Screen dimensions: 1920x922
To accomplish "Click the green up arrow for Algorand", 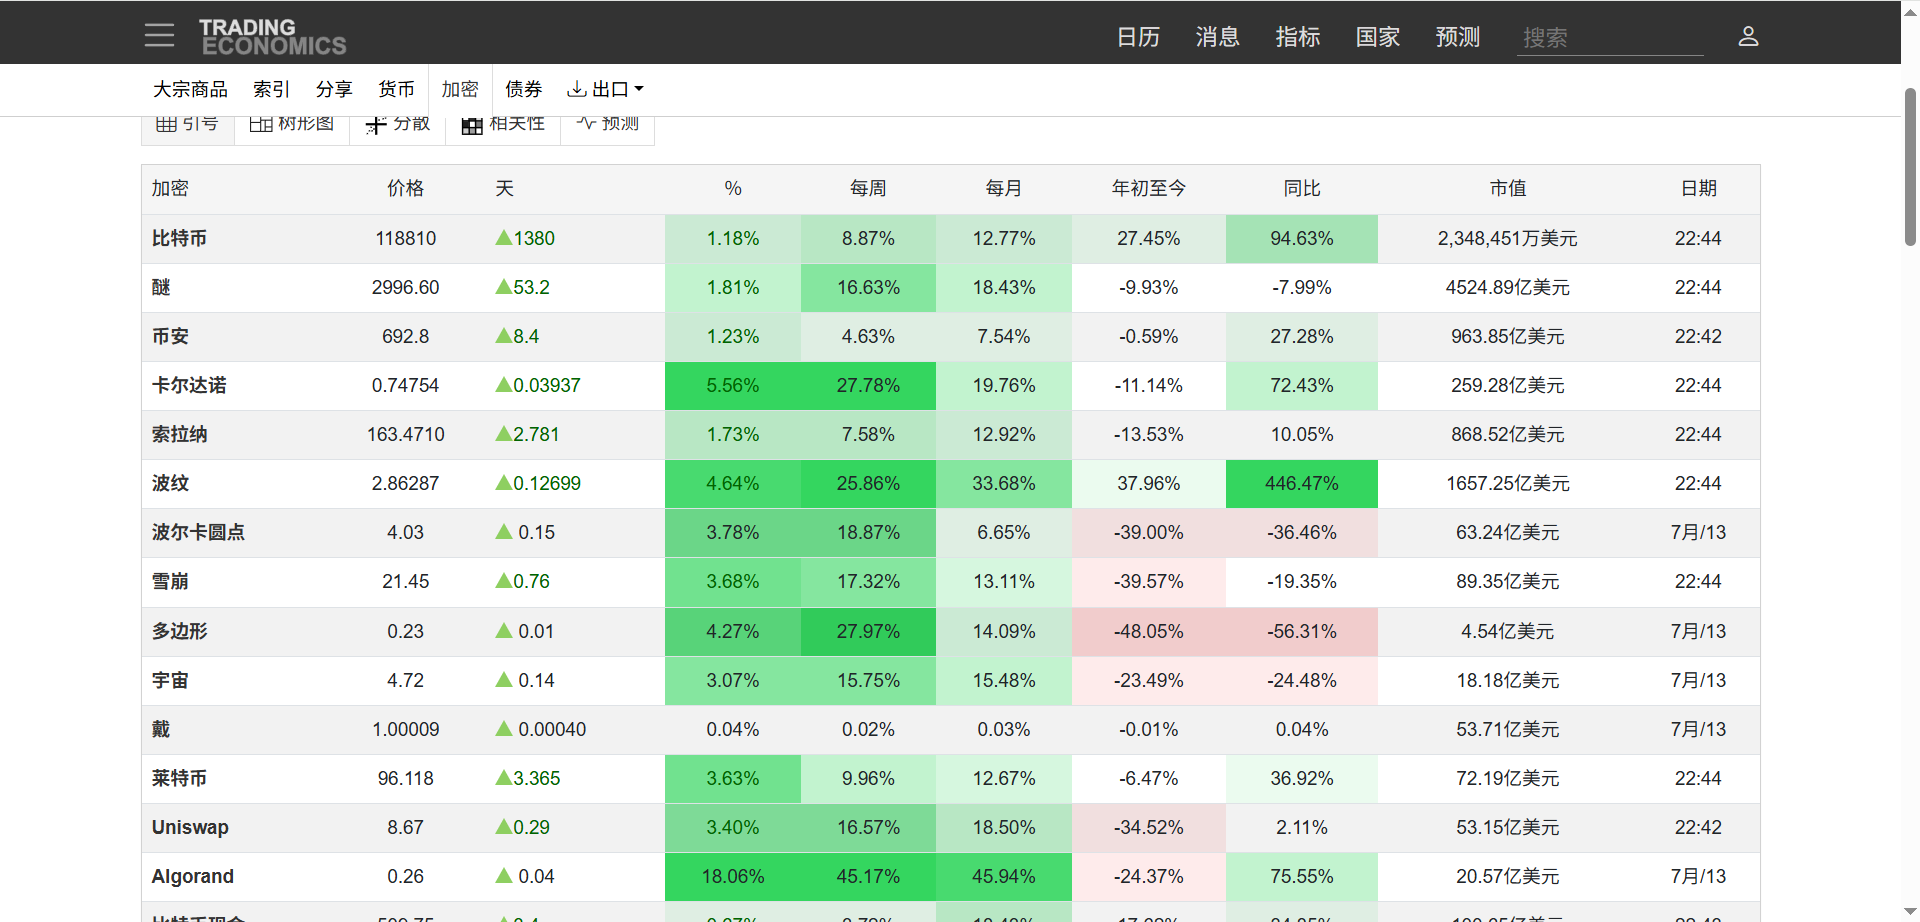I will 504,876.
